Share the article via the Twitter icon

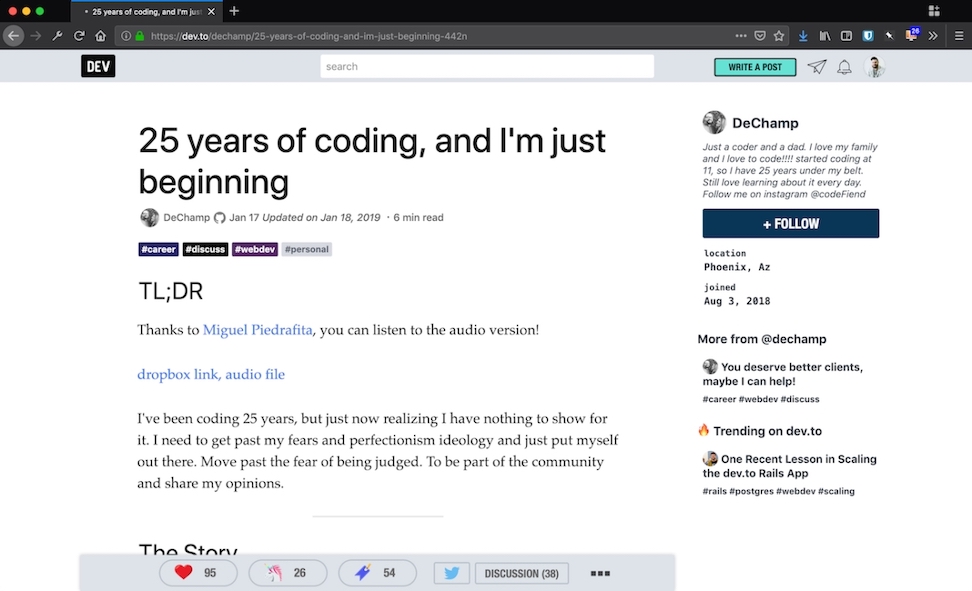click(x=450, y=572)
